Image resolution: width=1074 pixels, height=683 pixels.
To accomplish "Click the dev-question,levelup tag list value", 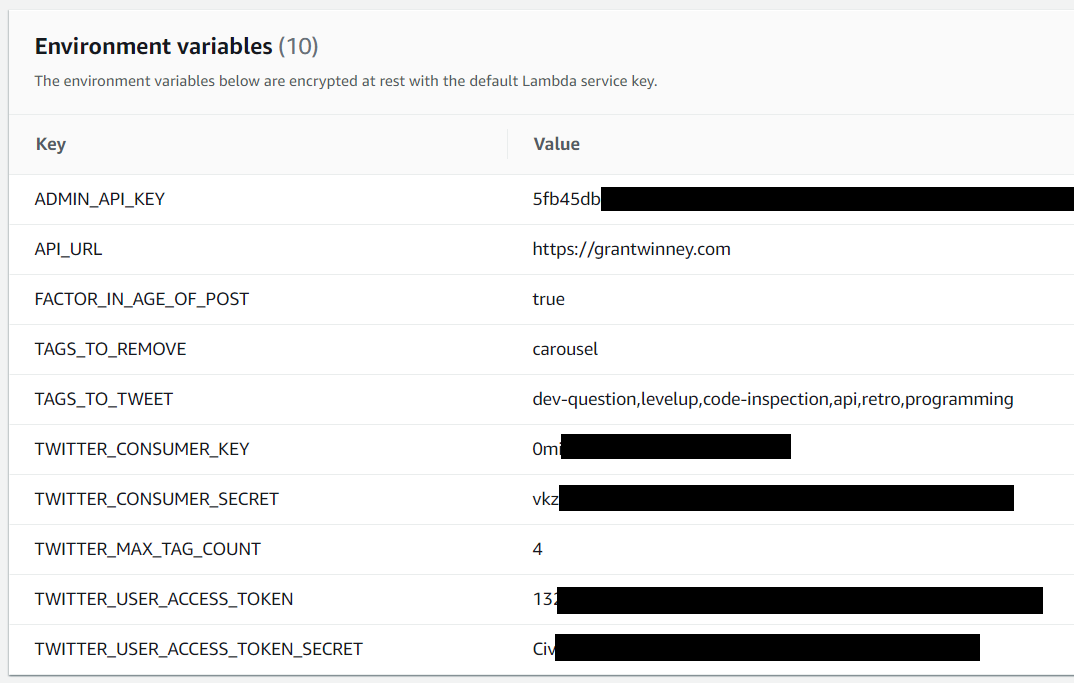I will 773,399.
